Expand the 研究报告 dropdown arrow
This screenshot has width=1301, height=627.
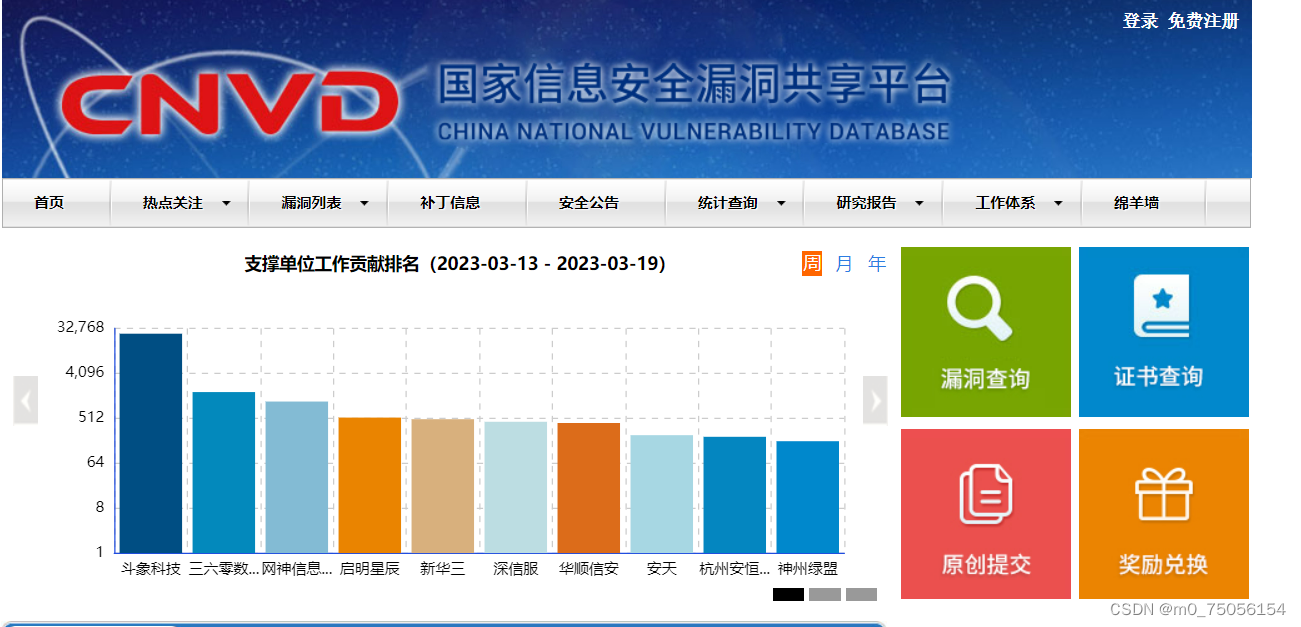click(x=919, y=204)
